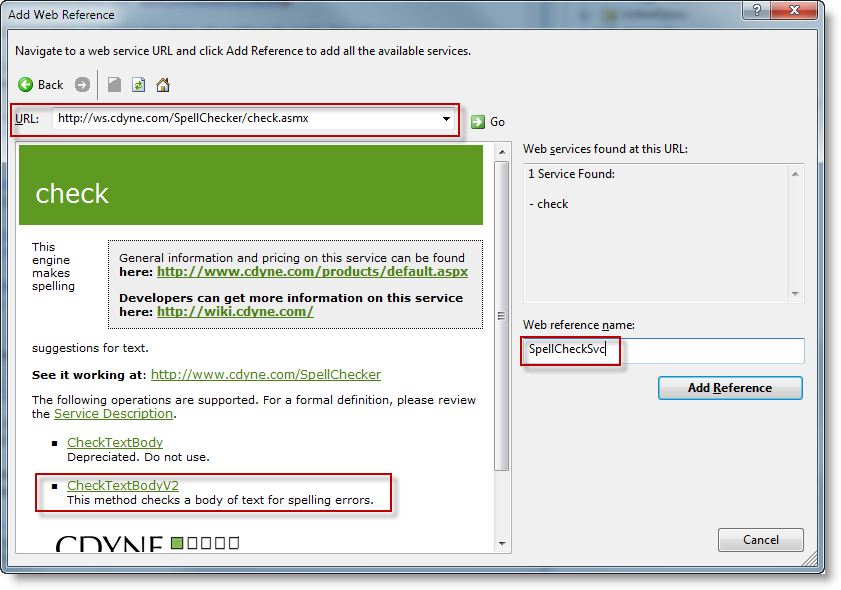The width and height of the screenshot is (841, 590).
Task: Click the grayed Forward arrow icon
Action: click(x=82, y=85)
